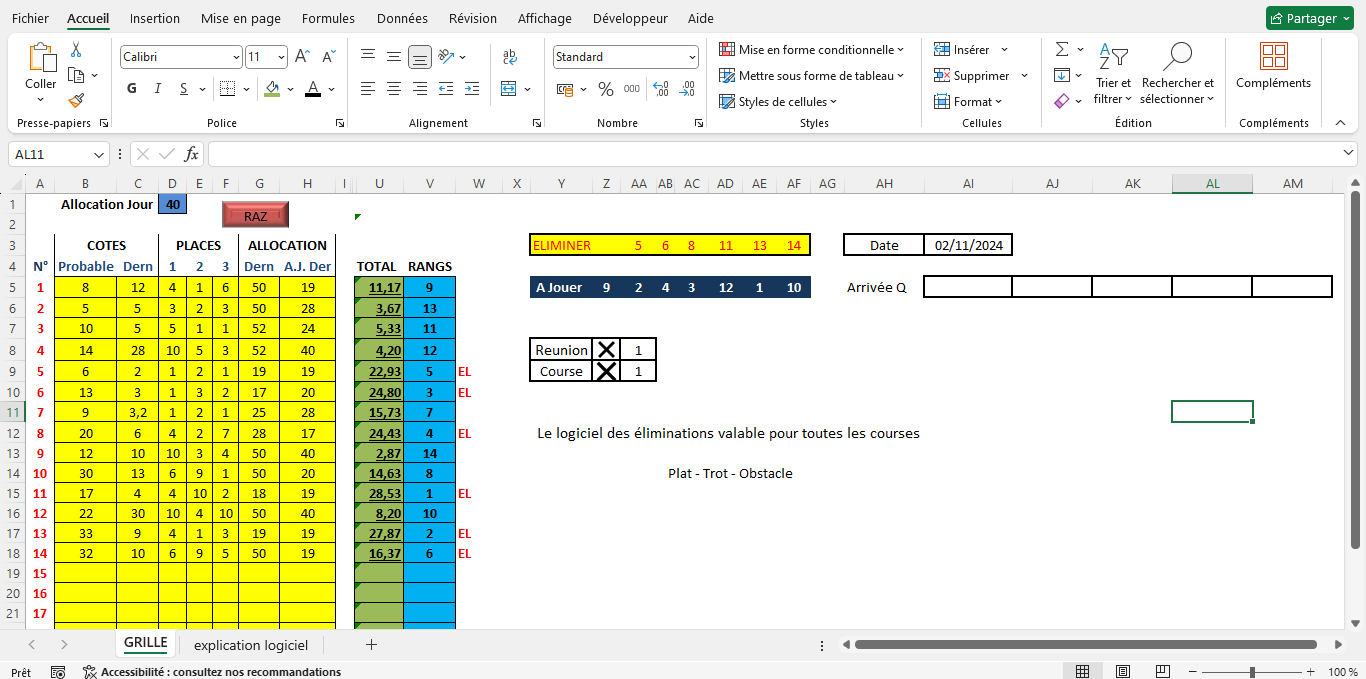Add a decimal place icon

(x=661, y=89)
